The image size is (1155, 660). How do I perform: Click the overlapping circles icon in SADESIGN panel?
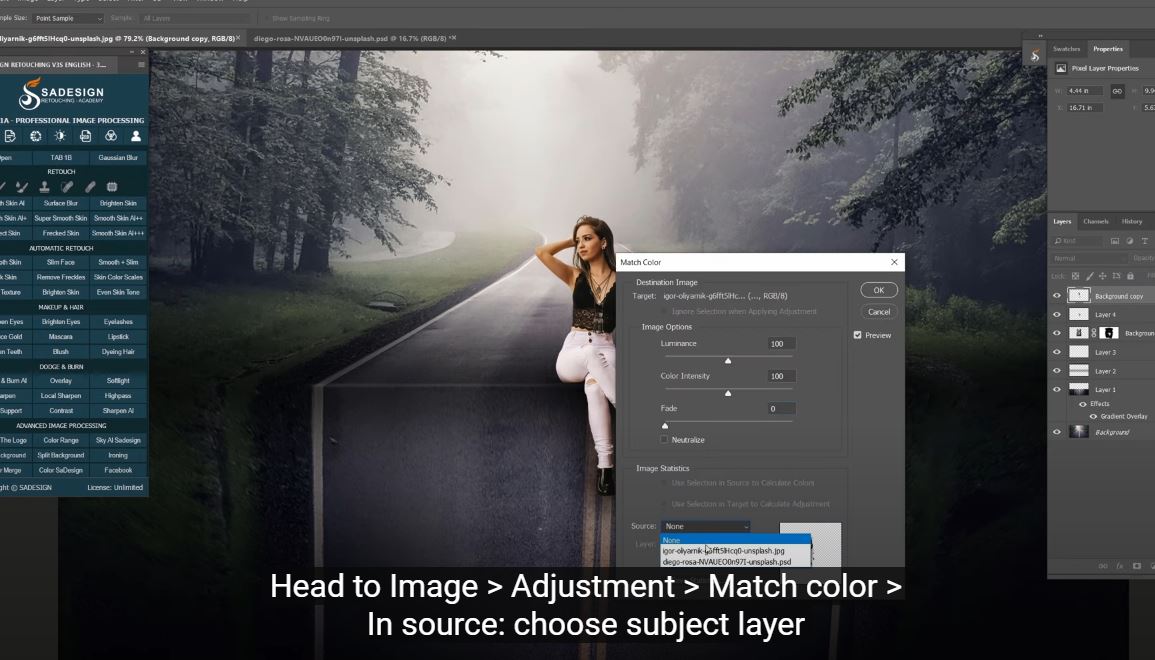[x=110, y=136]
